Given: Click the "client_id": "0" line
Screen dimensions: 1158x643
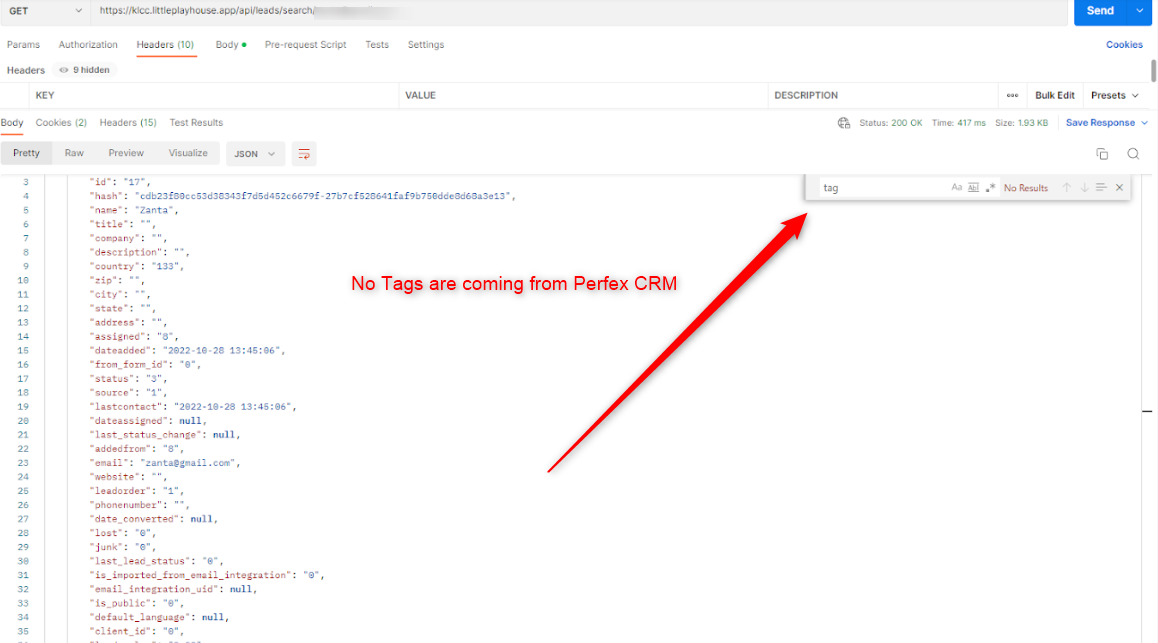Looking at the screenshot, I should click(137, 631).
